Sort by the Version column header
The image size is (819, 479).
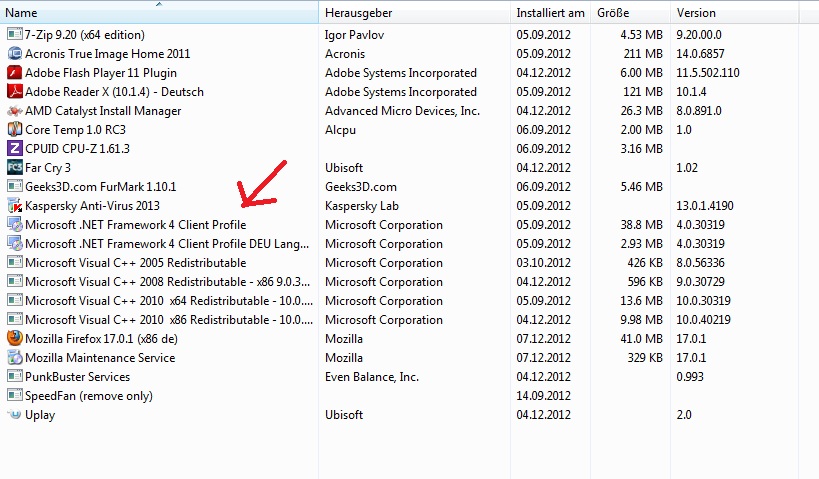point(734,13)
